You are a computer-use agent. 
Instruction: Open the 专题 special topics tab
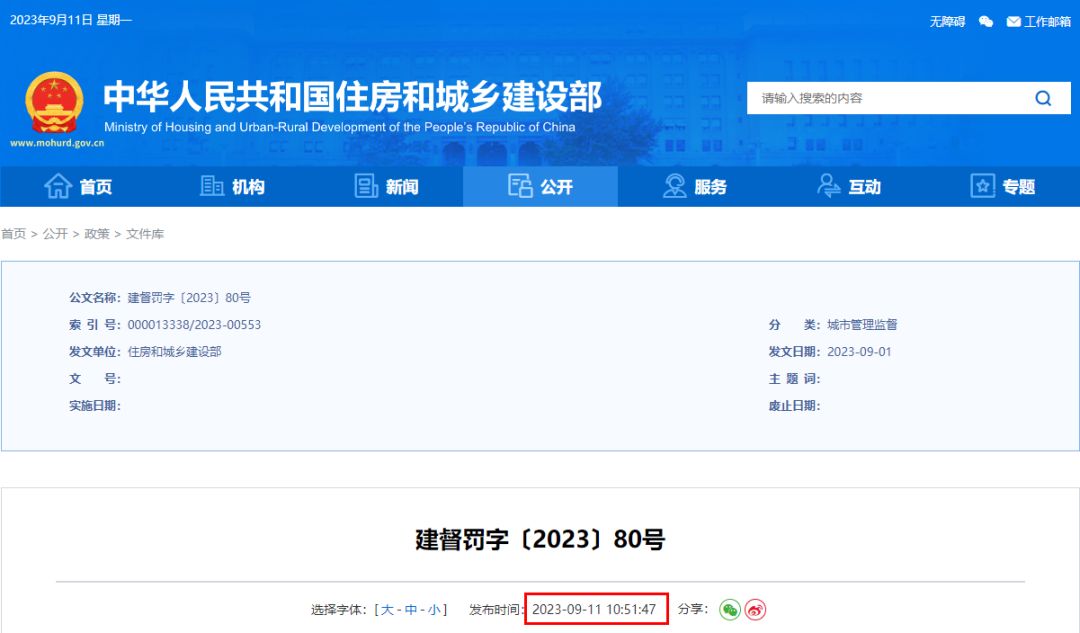point(1002,187)
